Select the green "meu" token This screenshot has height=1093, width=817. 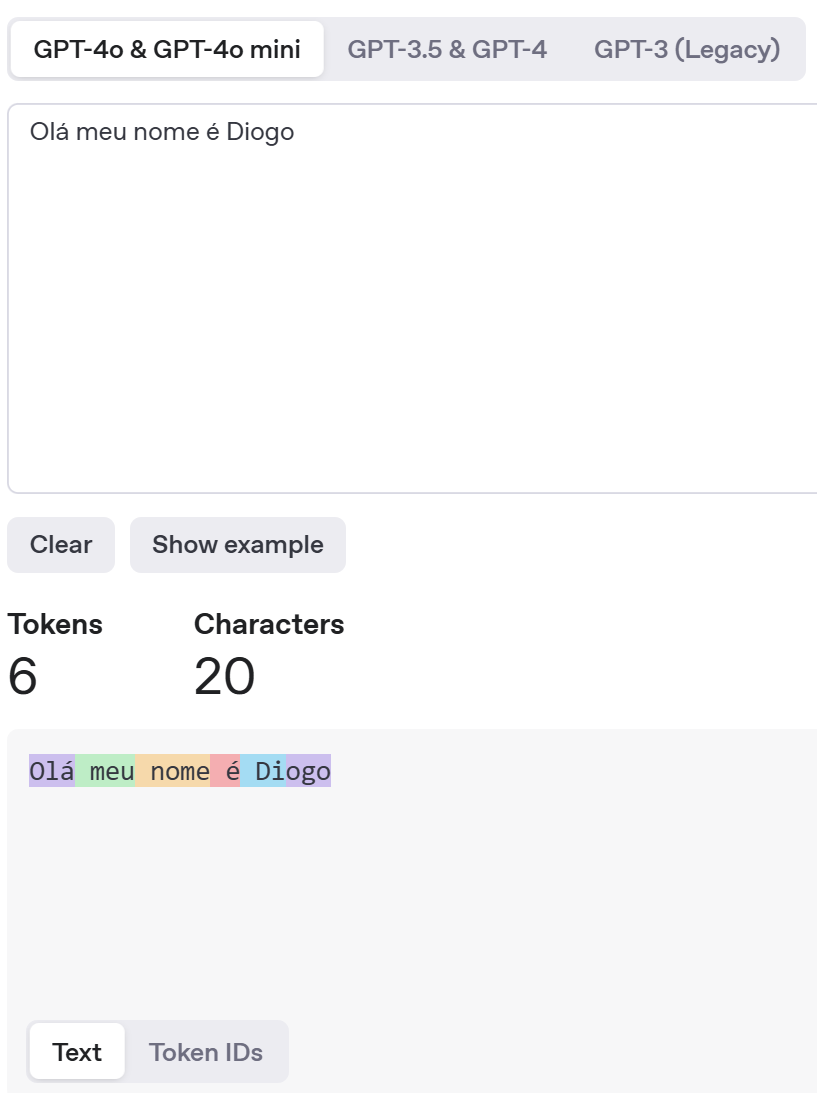[x=106, y=772]
